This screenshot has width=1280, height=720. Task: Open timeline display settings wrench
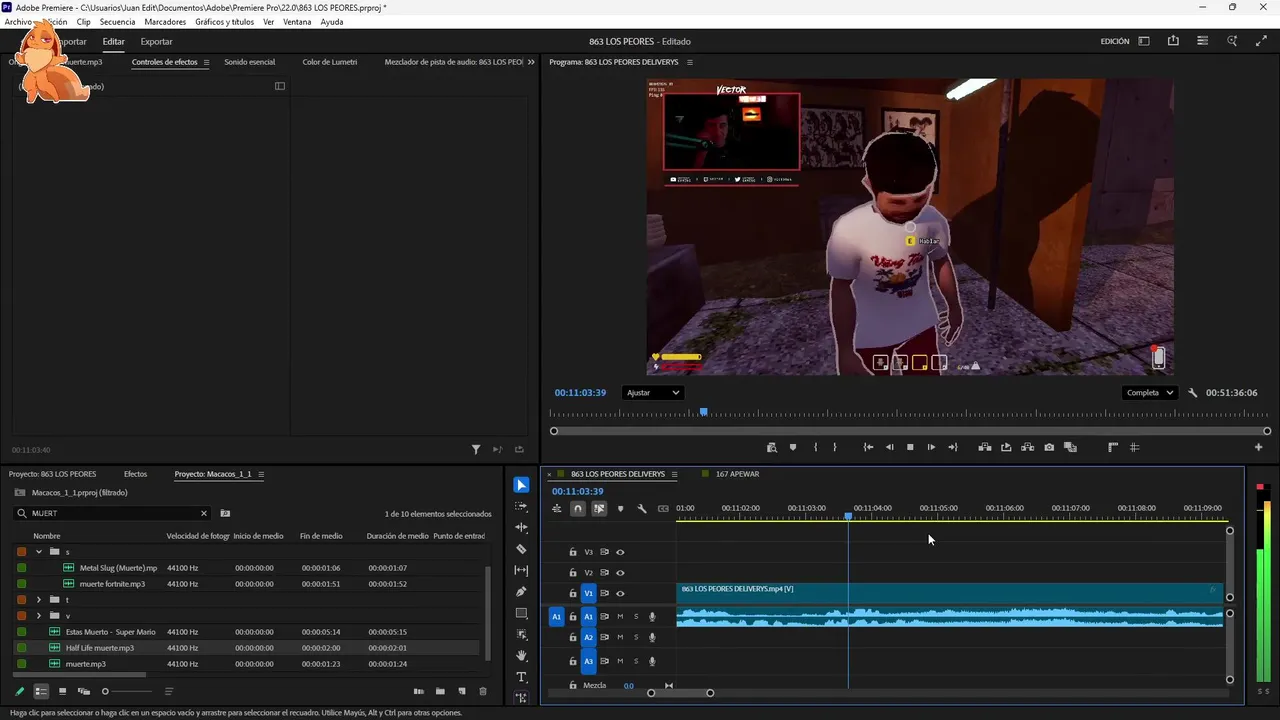[x=642, y=509]
